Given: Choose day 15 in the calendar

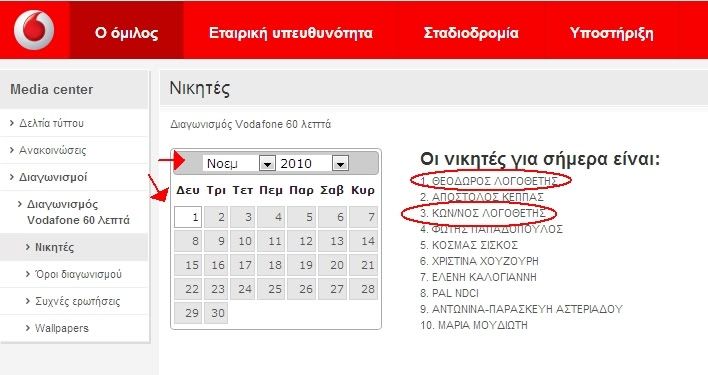Looking at the screenshot, I should 188,265.
